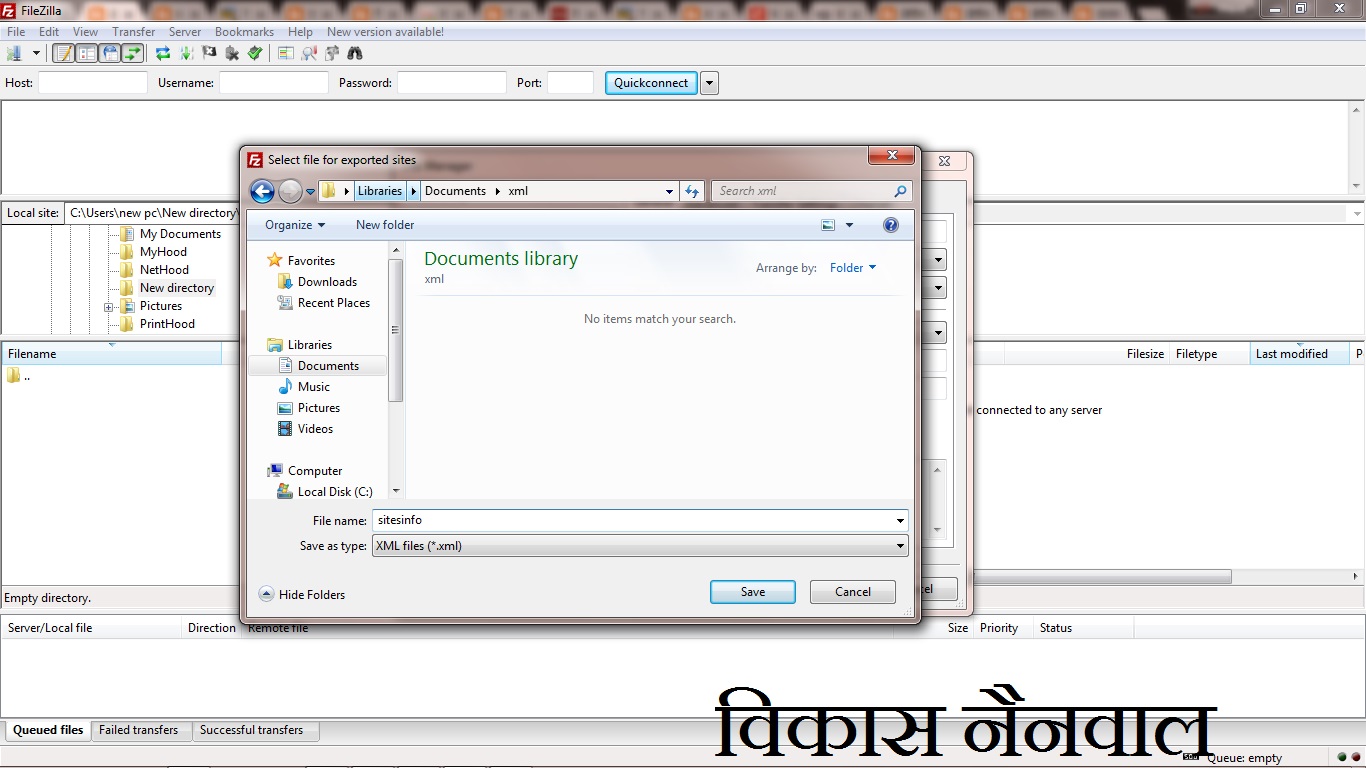
Task: Click the New folder button
Action: [385, 225]
